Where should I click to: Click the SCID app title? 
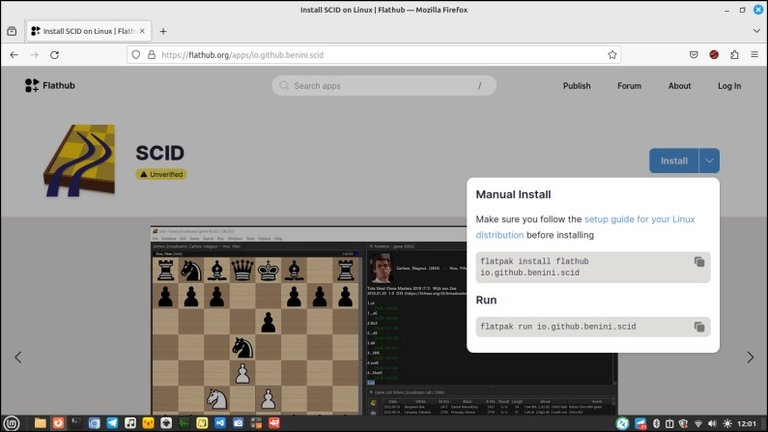click(160, 153)
